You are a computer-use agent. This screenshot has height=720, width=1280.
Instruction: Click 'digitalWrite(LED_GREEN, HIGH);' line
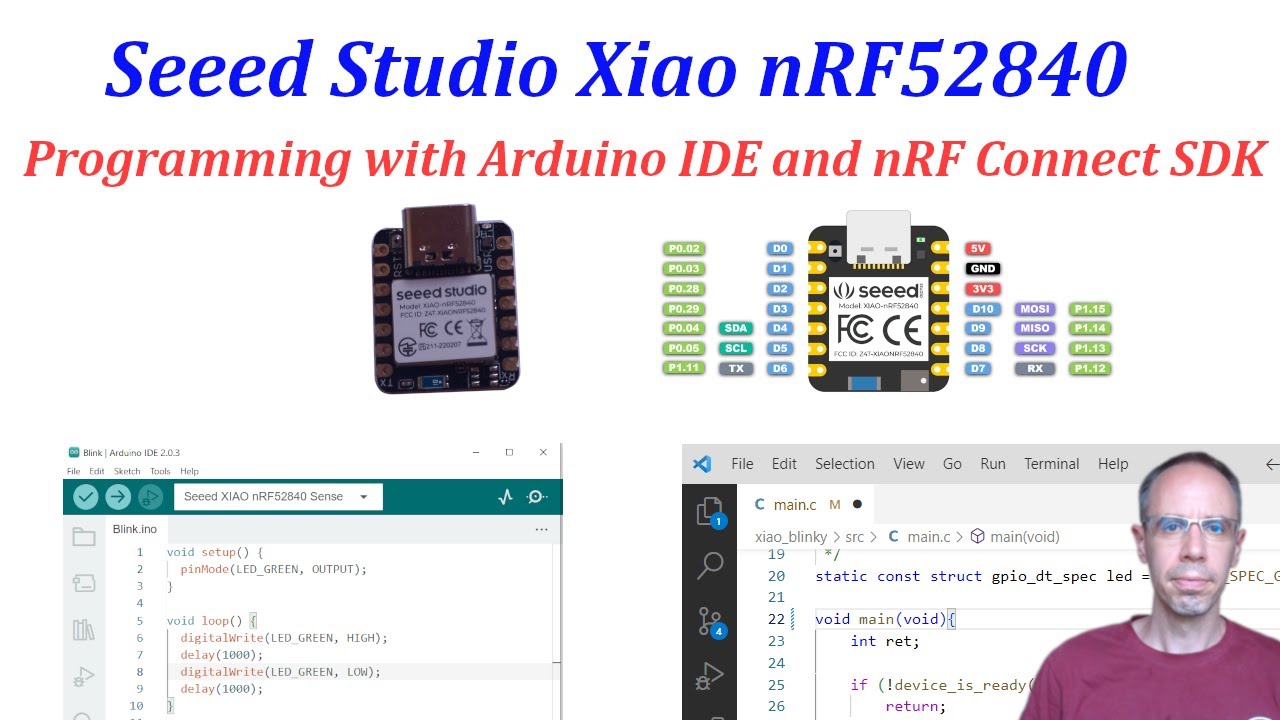click(x=284, y=638)
